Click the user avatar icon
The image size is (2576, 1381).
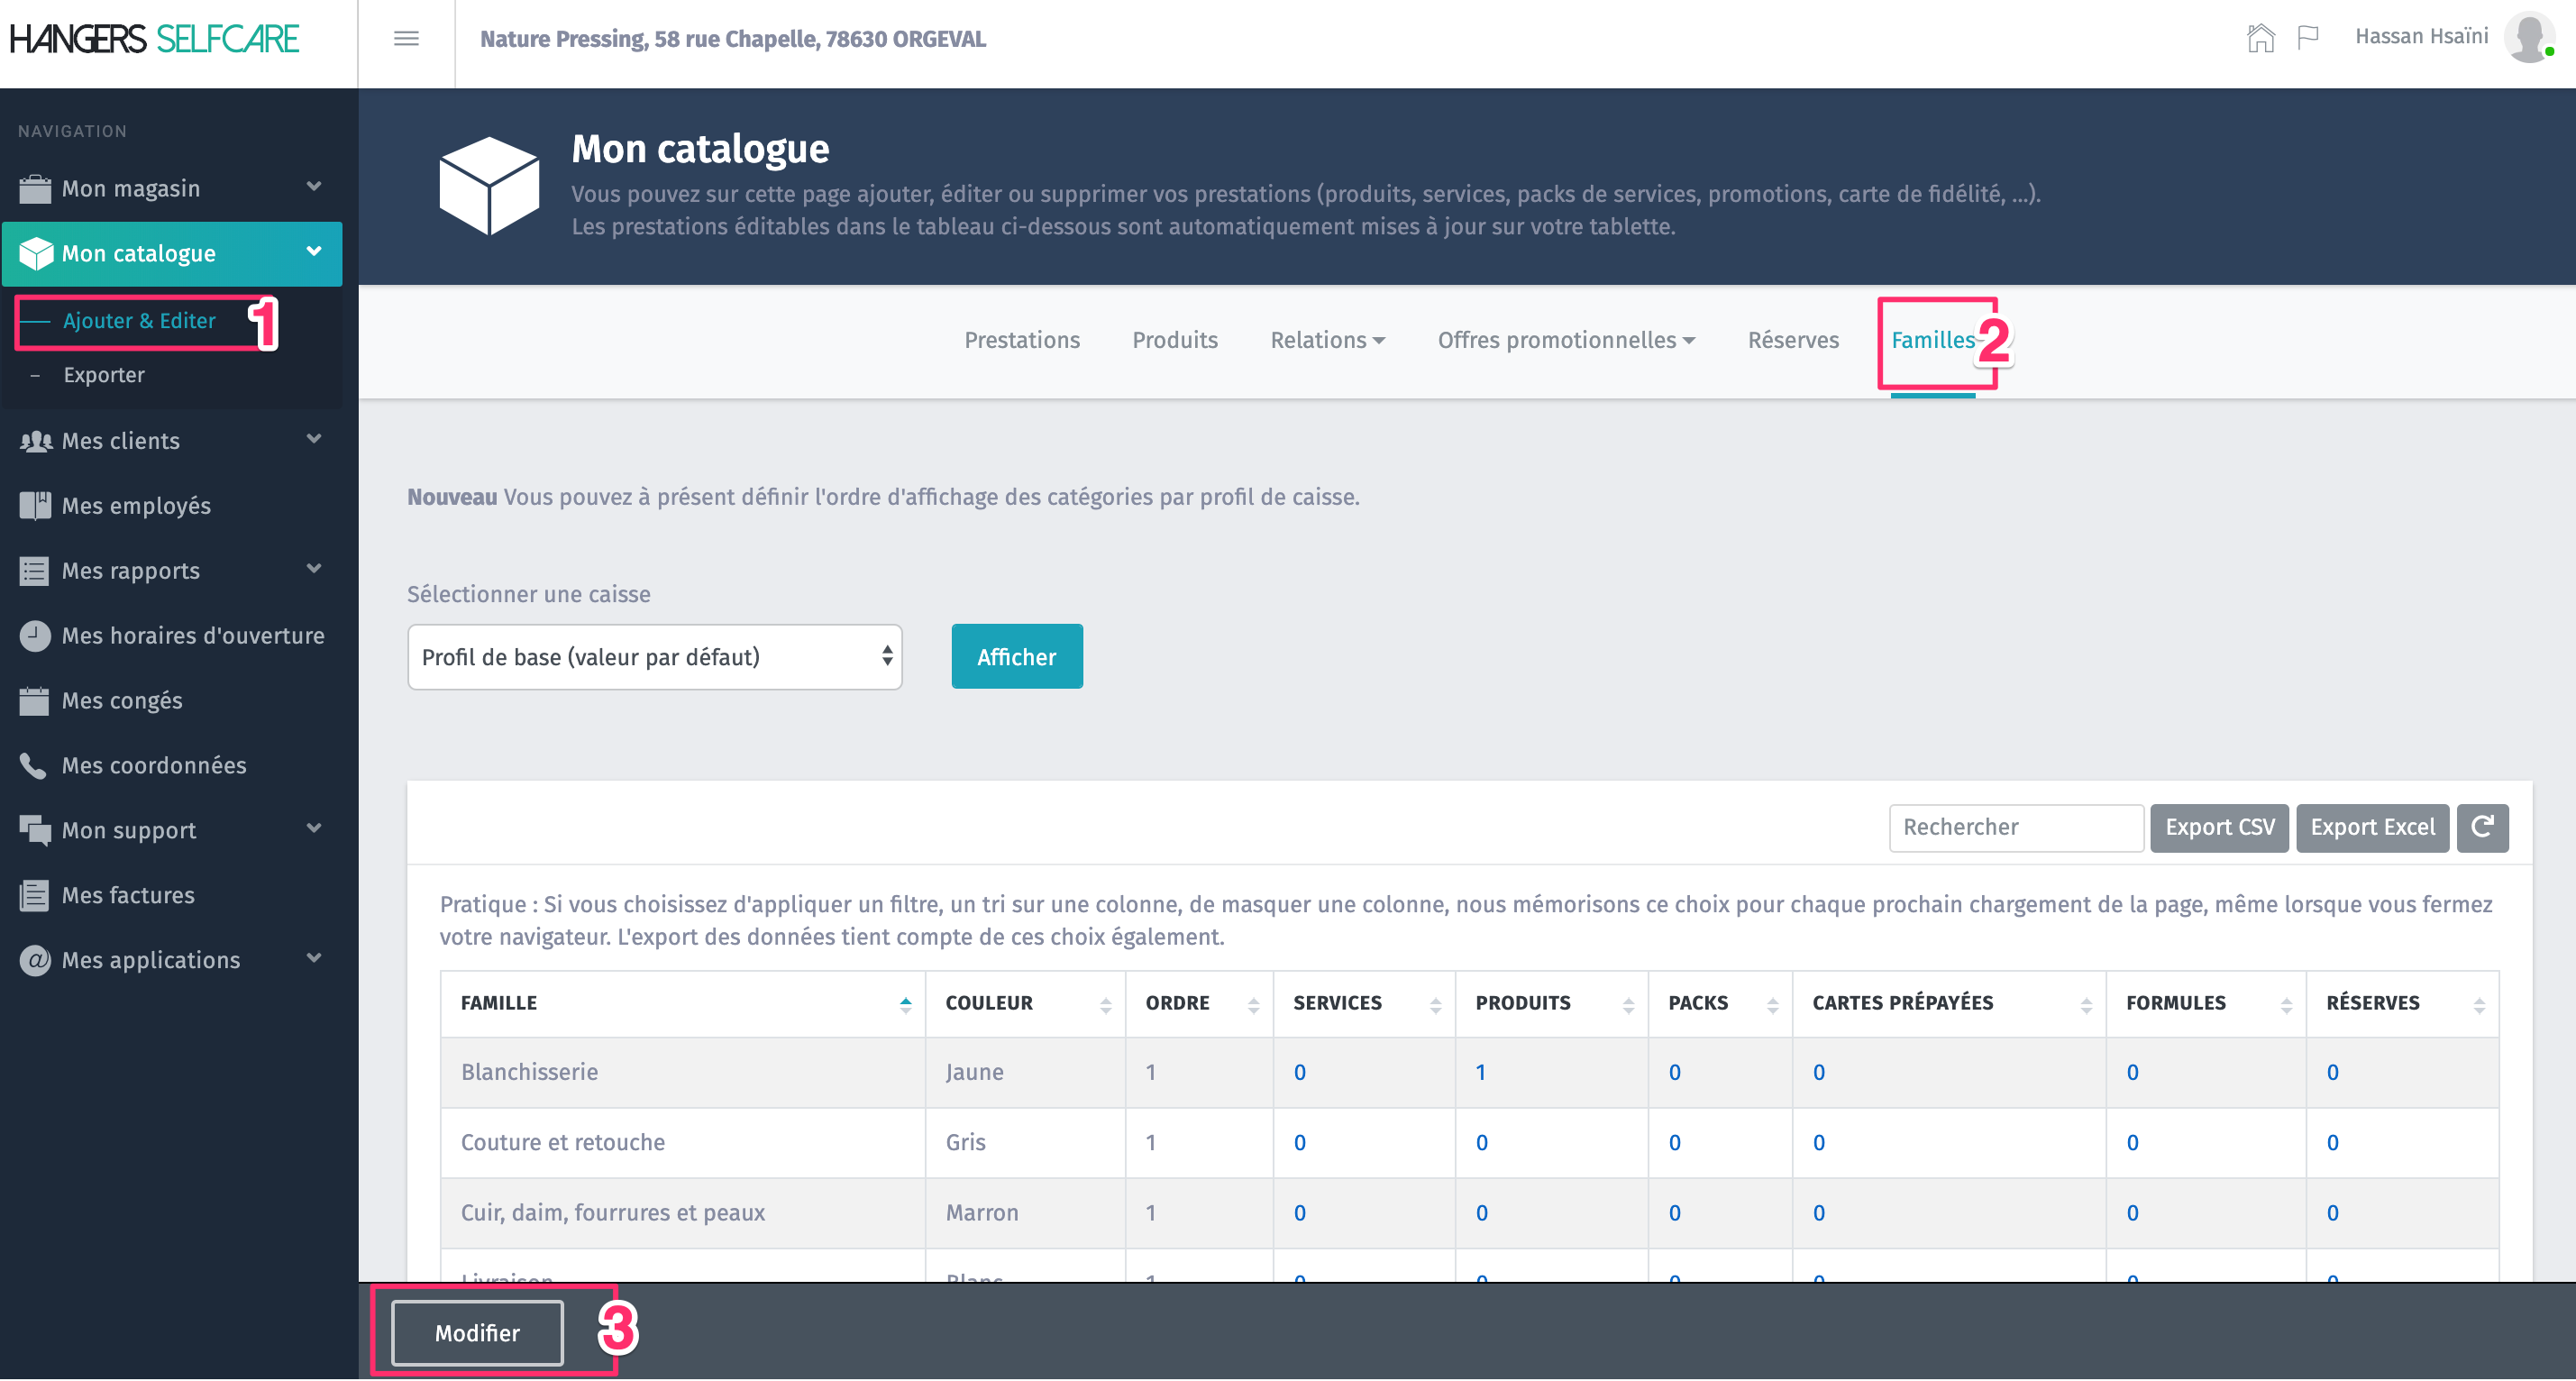2529,38
